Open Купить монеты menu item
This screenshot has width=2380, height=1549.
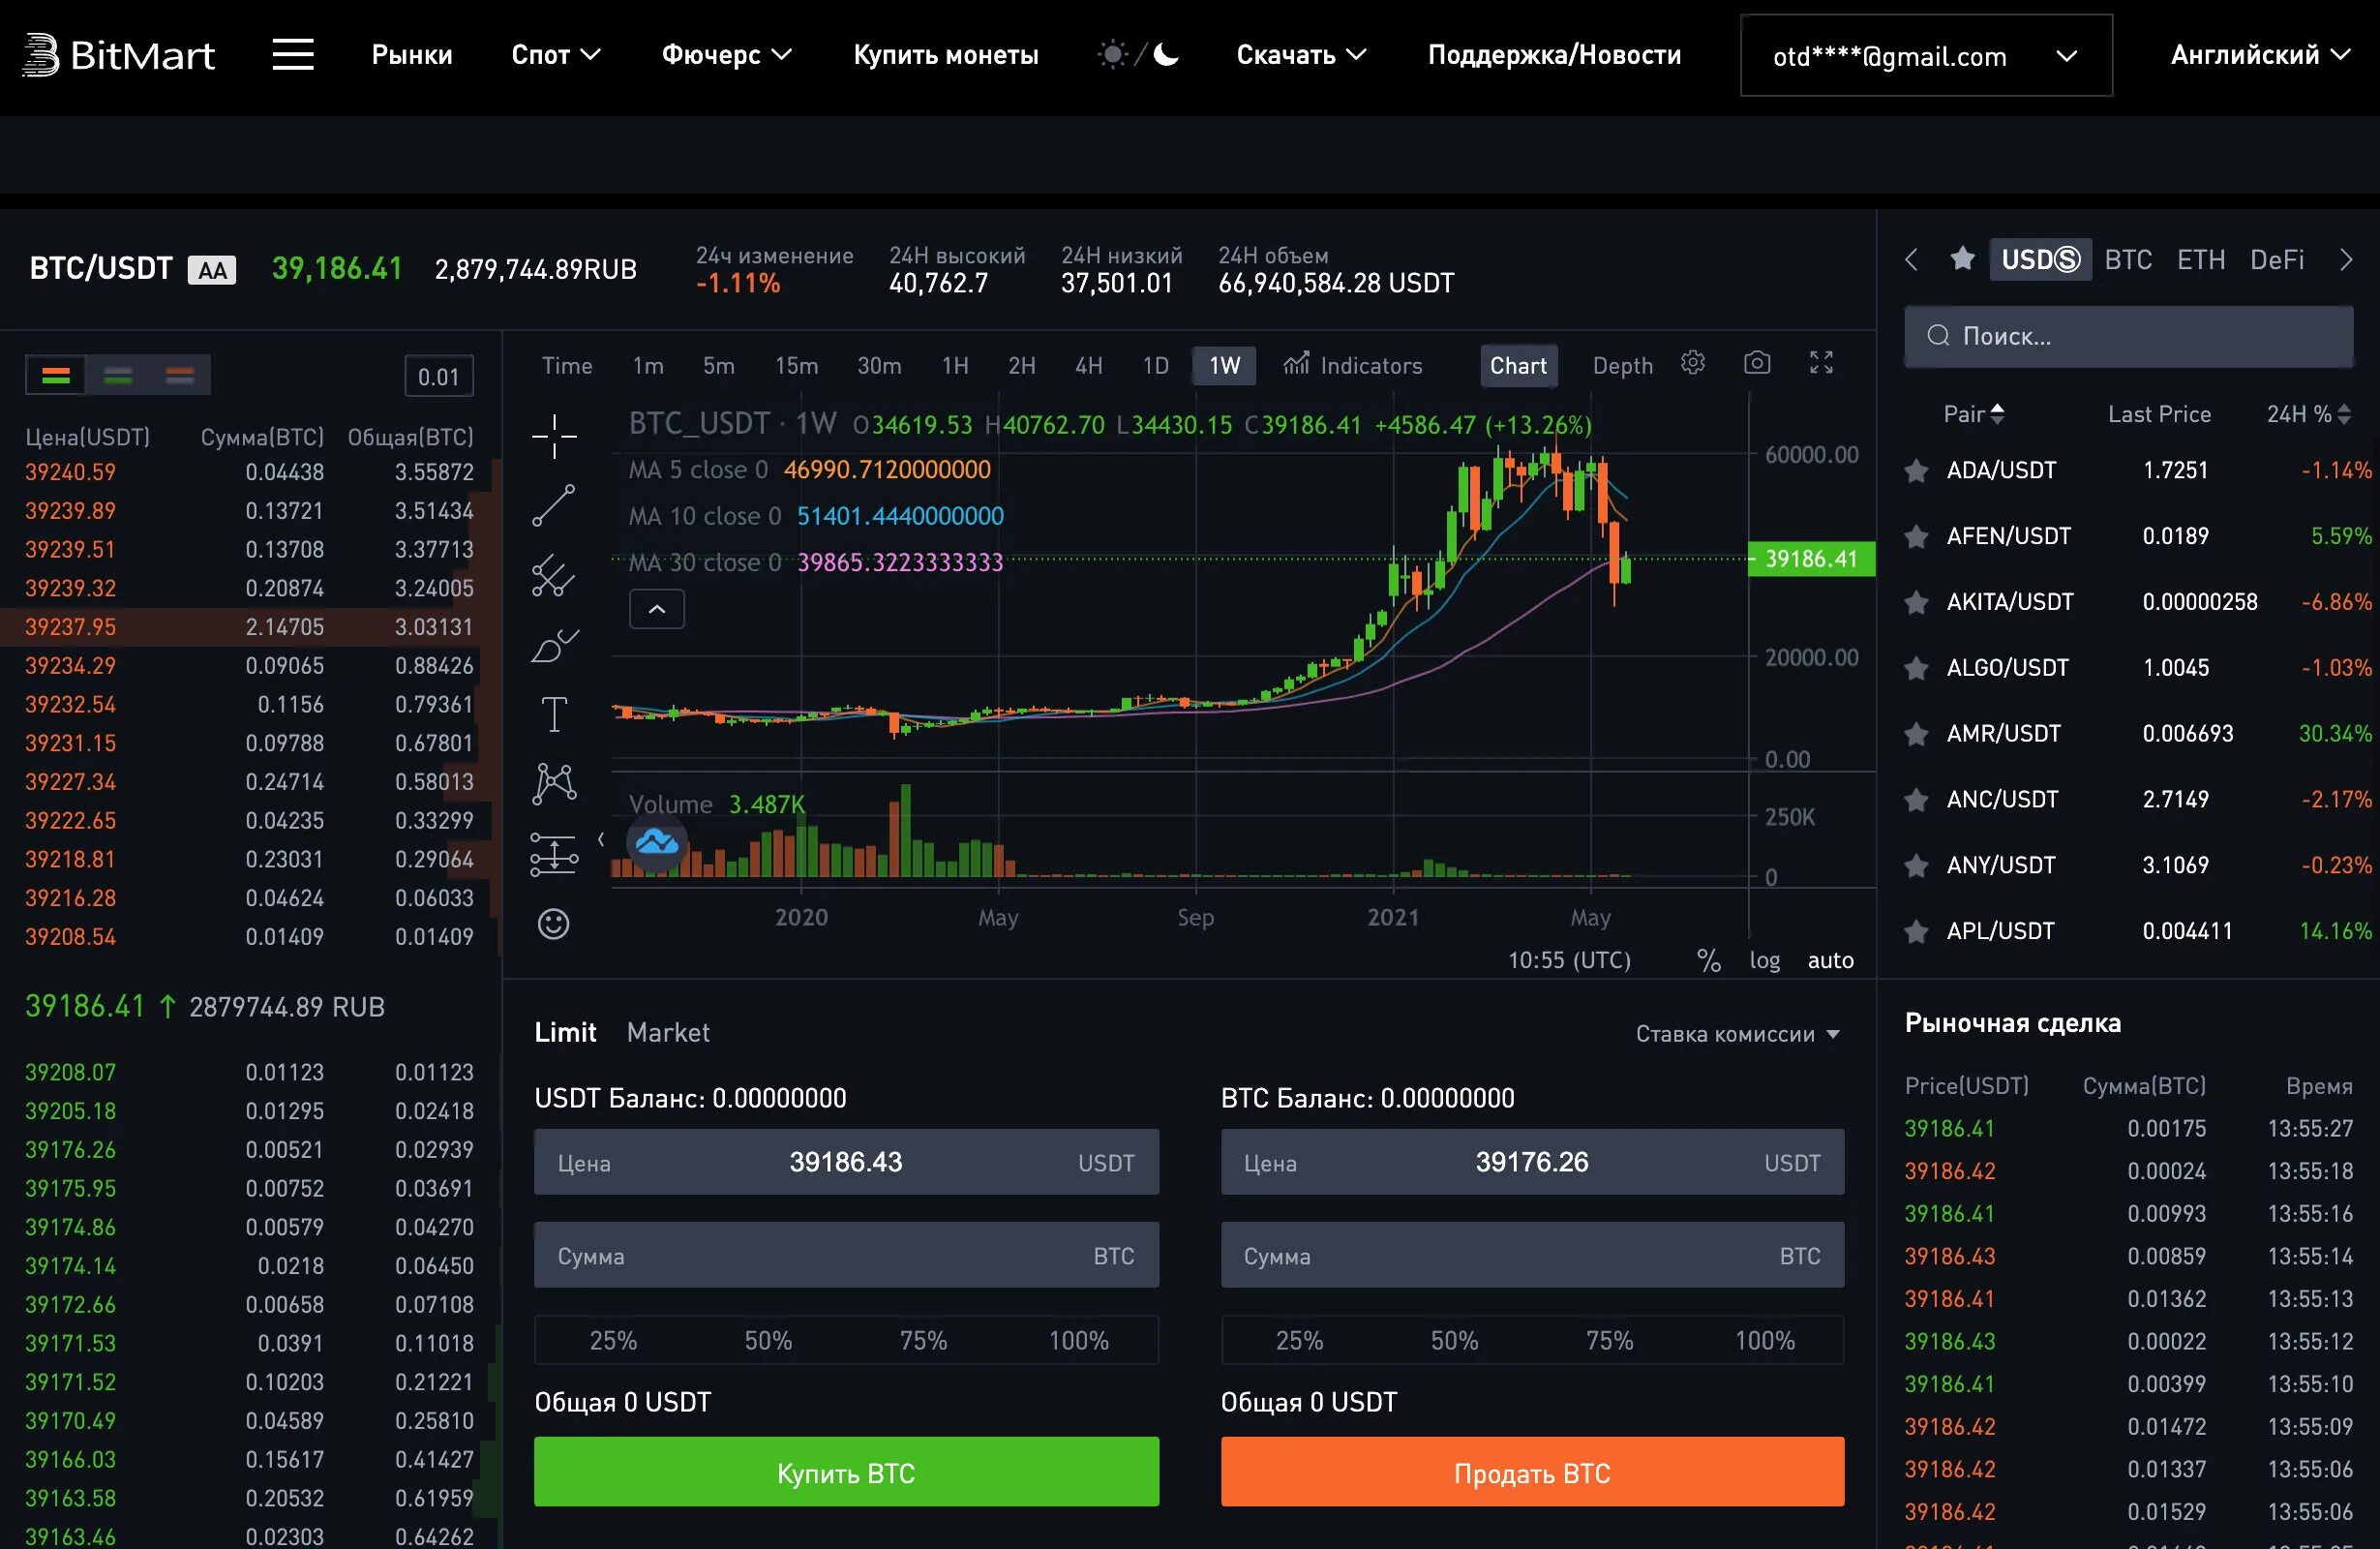[x=946, y=54]
